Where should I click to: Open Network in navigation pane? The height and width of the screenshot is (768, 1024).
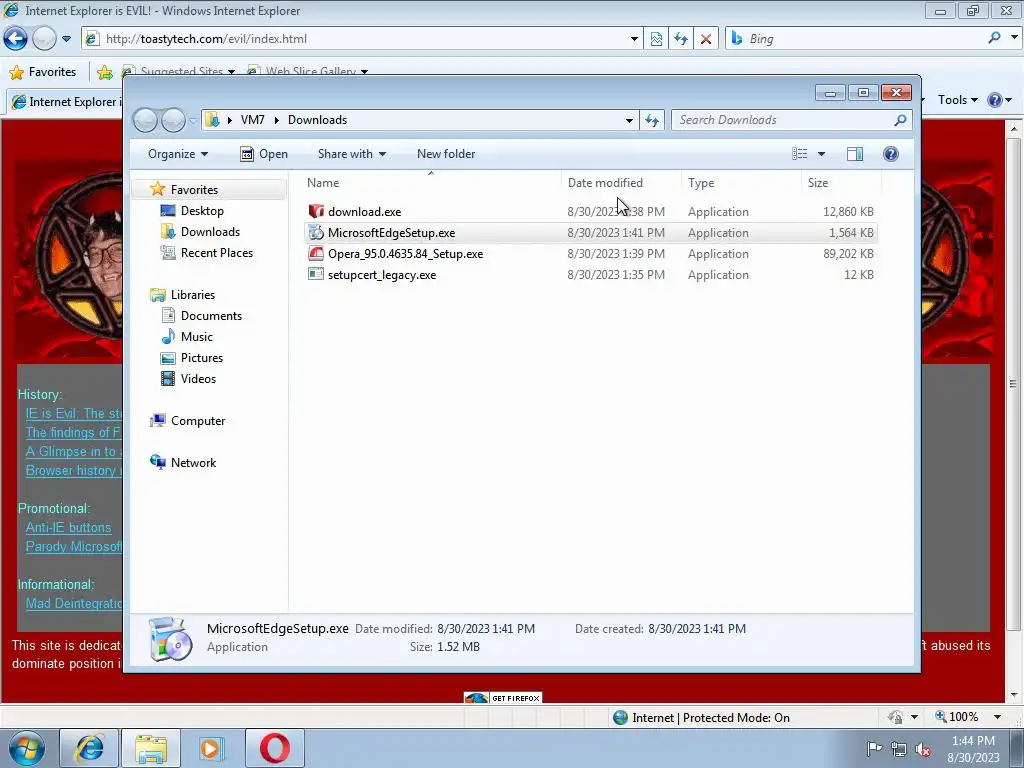coord(193,462)
